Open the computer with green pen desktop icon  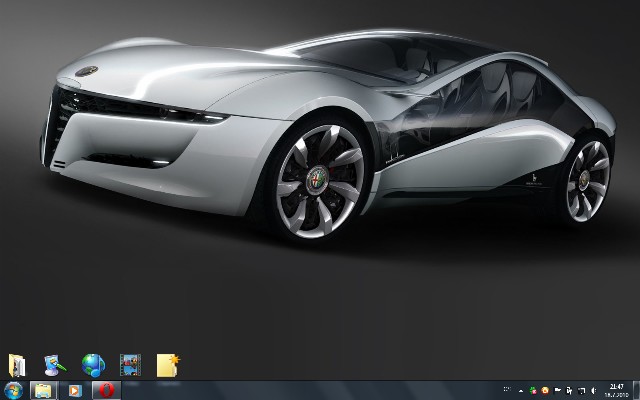pos(53,364)
